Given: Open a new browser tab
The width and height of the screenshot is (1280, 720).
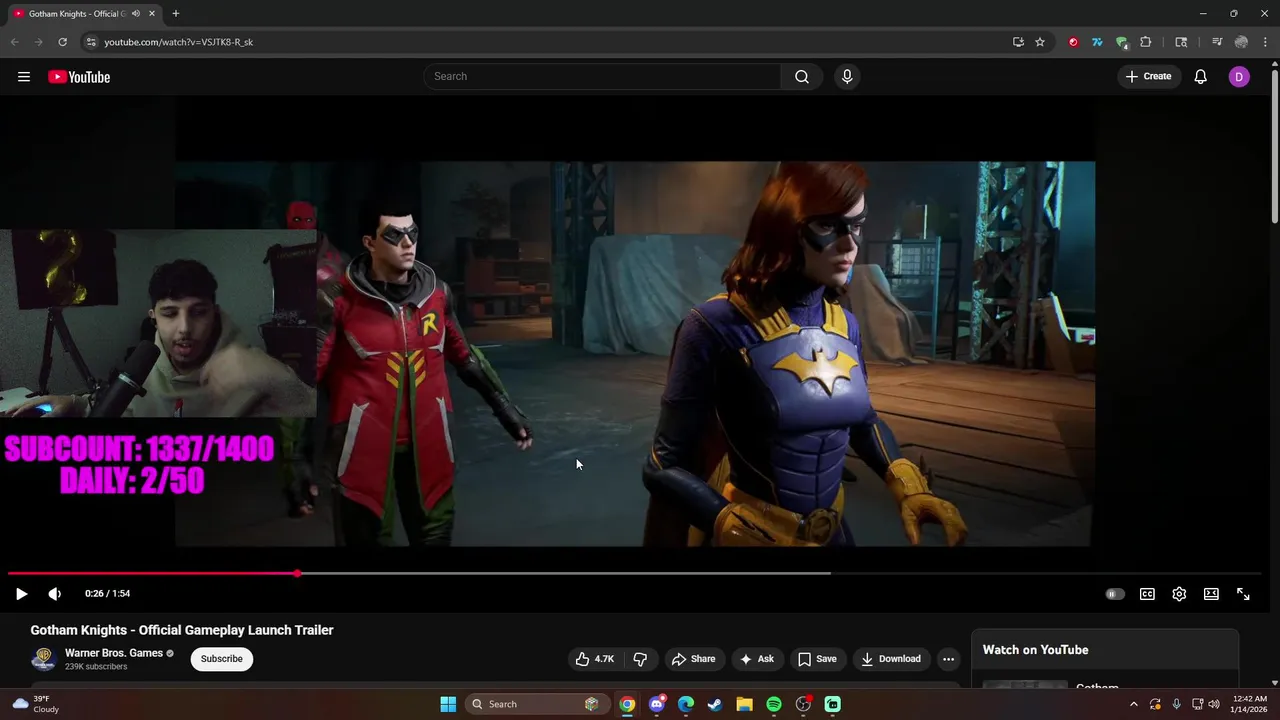Looking at the screenshot, I should click(176, 14).
